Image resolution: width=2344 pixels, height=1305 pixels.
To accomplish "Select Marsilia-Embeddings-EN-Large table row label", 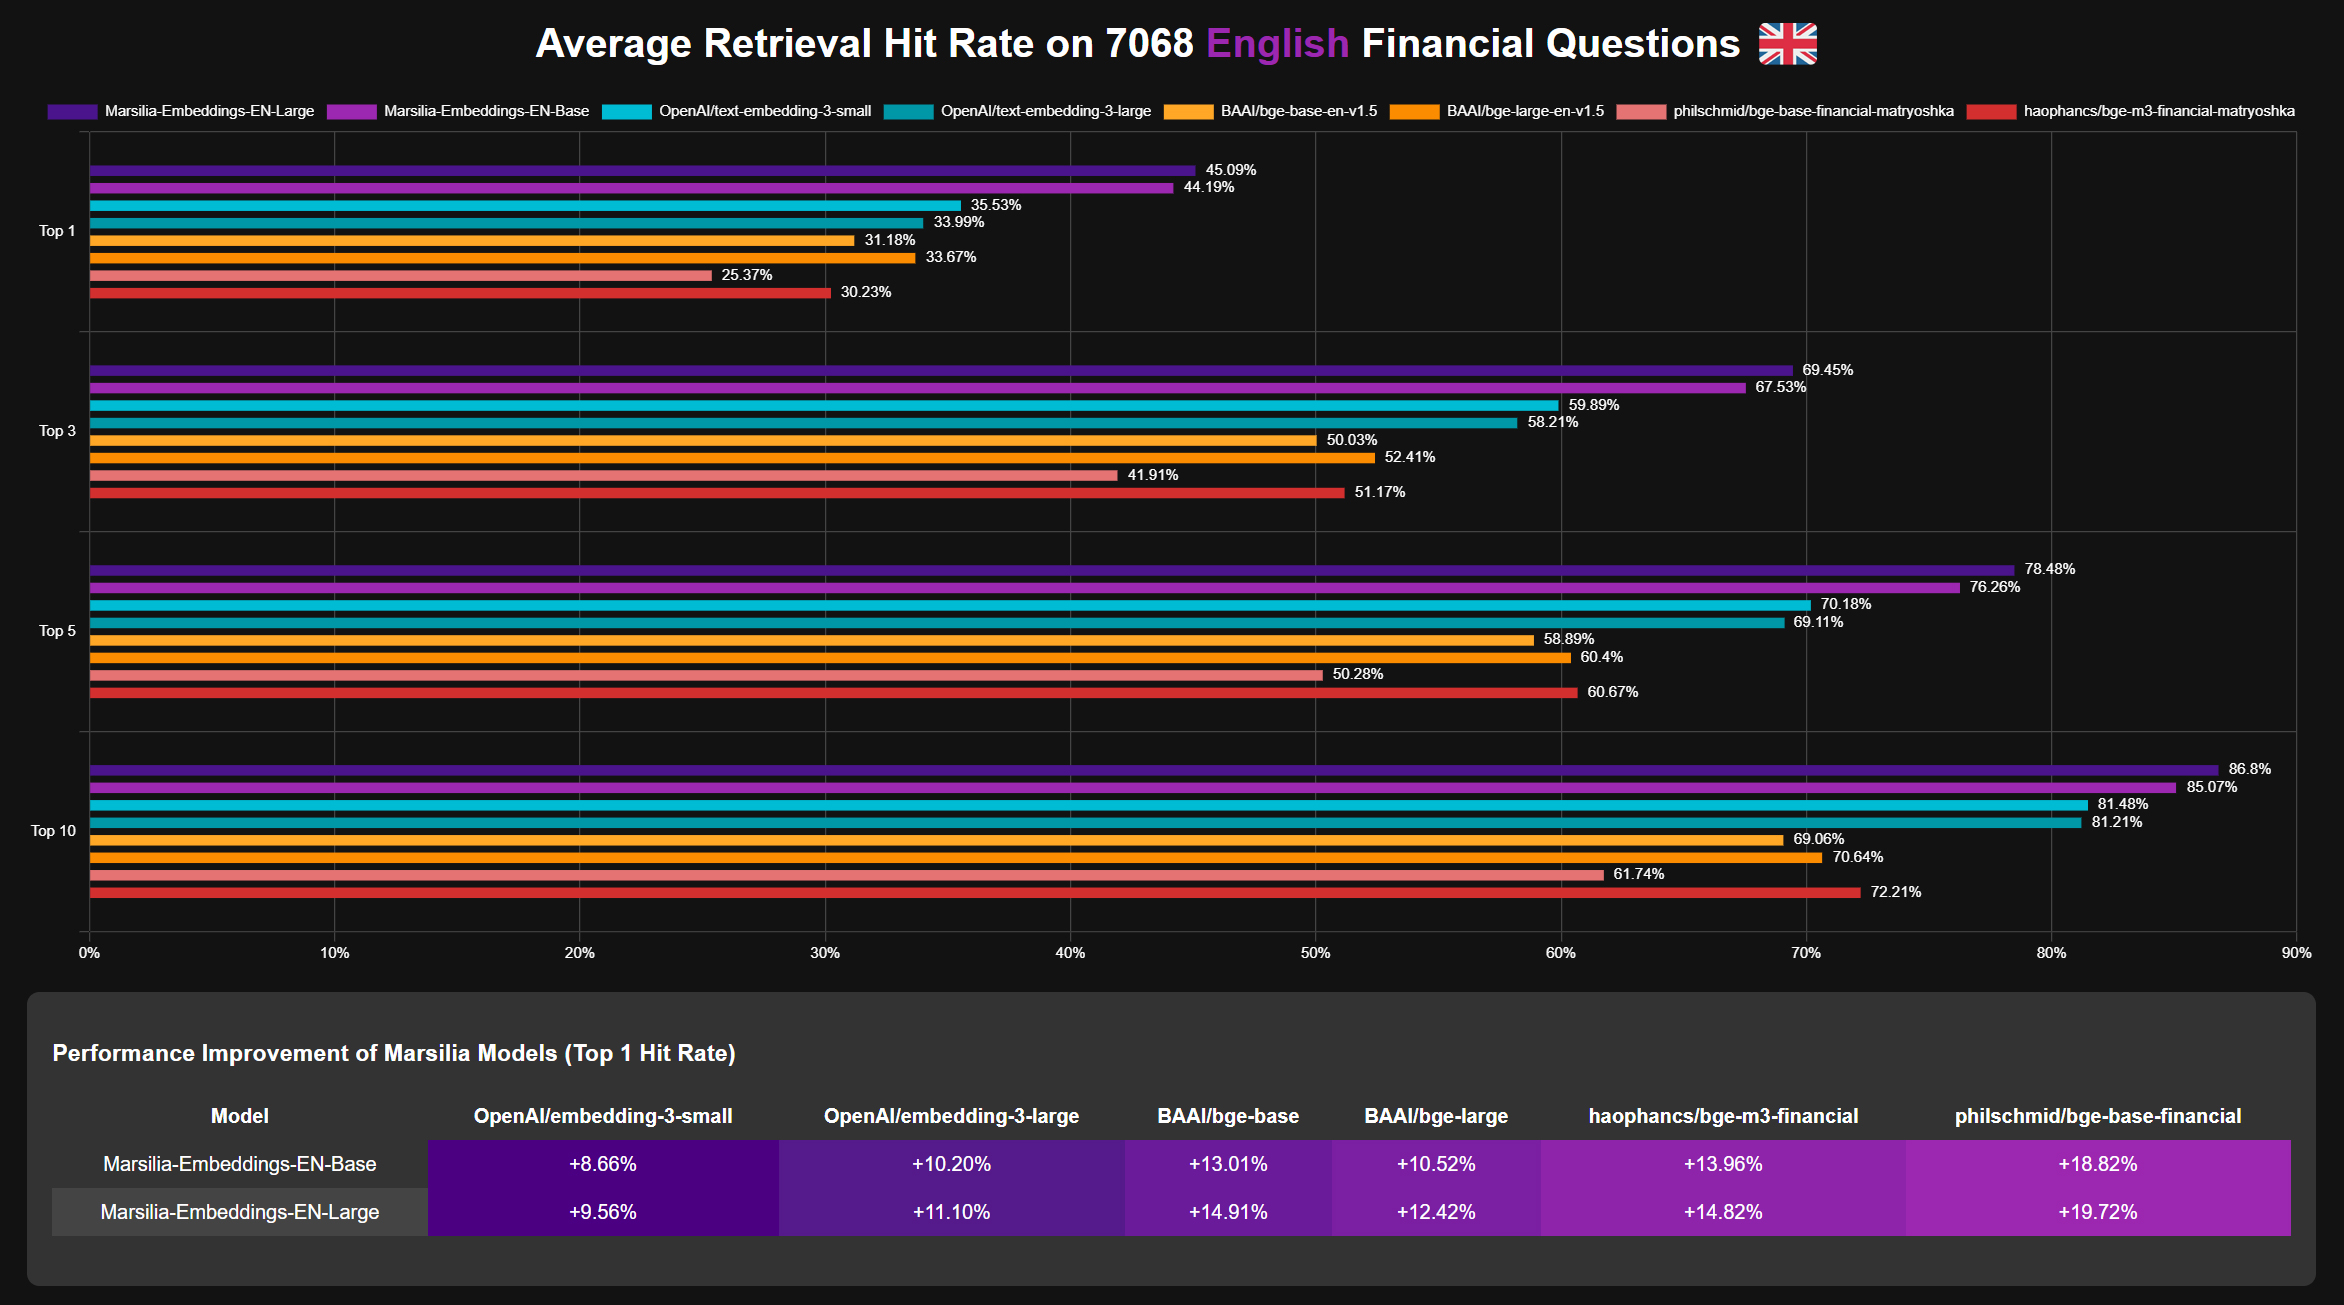I will coord(240,1212).
